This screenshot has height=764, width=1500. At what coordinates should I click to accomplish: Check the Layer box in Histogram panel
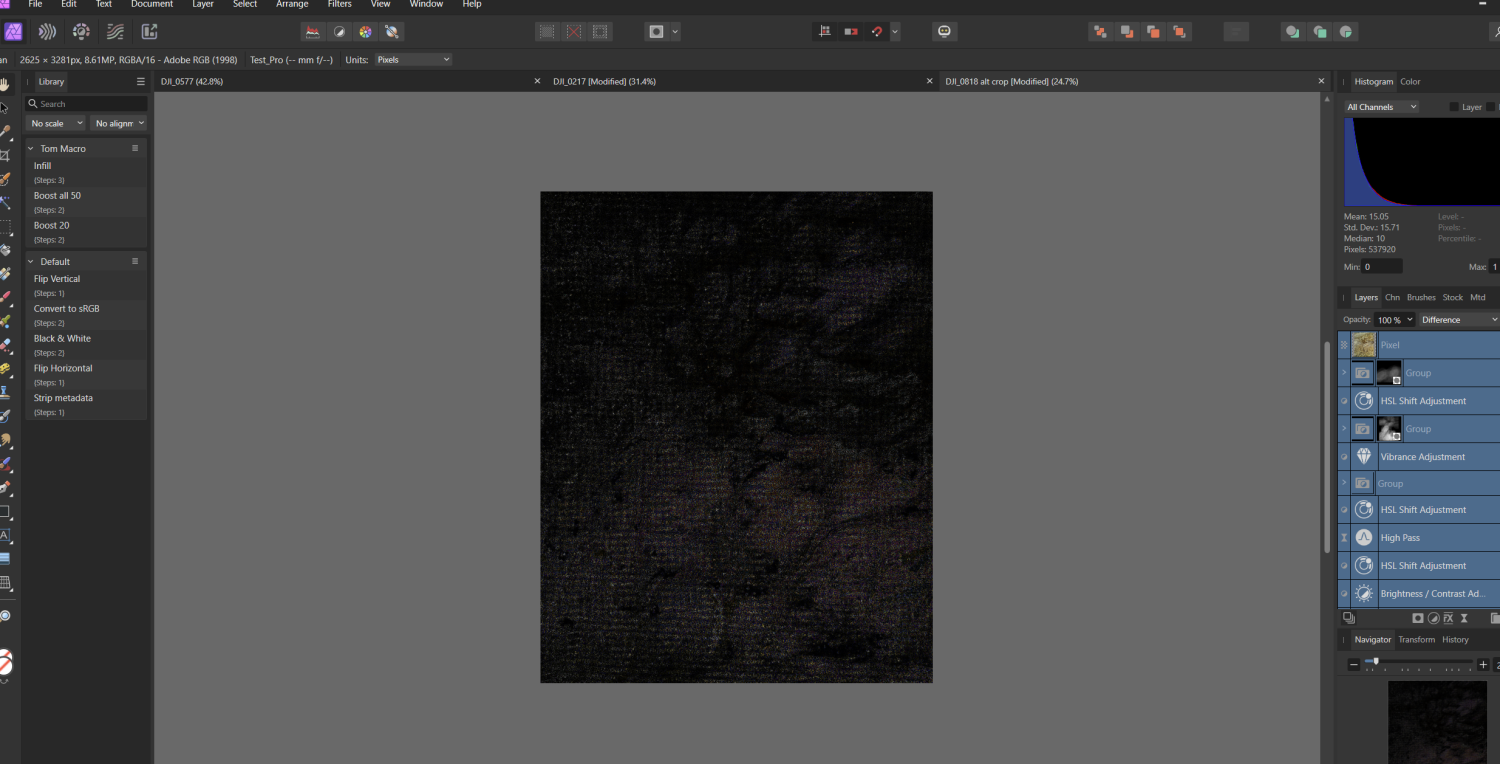pos(1454,107)
